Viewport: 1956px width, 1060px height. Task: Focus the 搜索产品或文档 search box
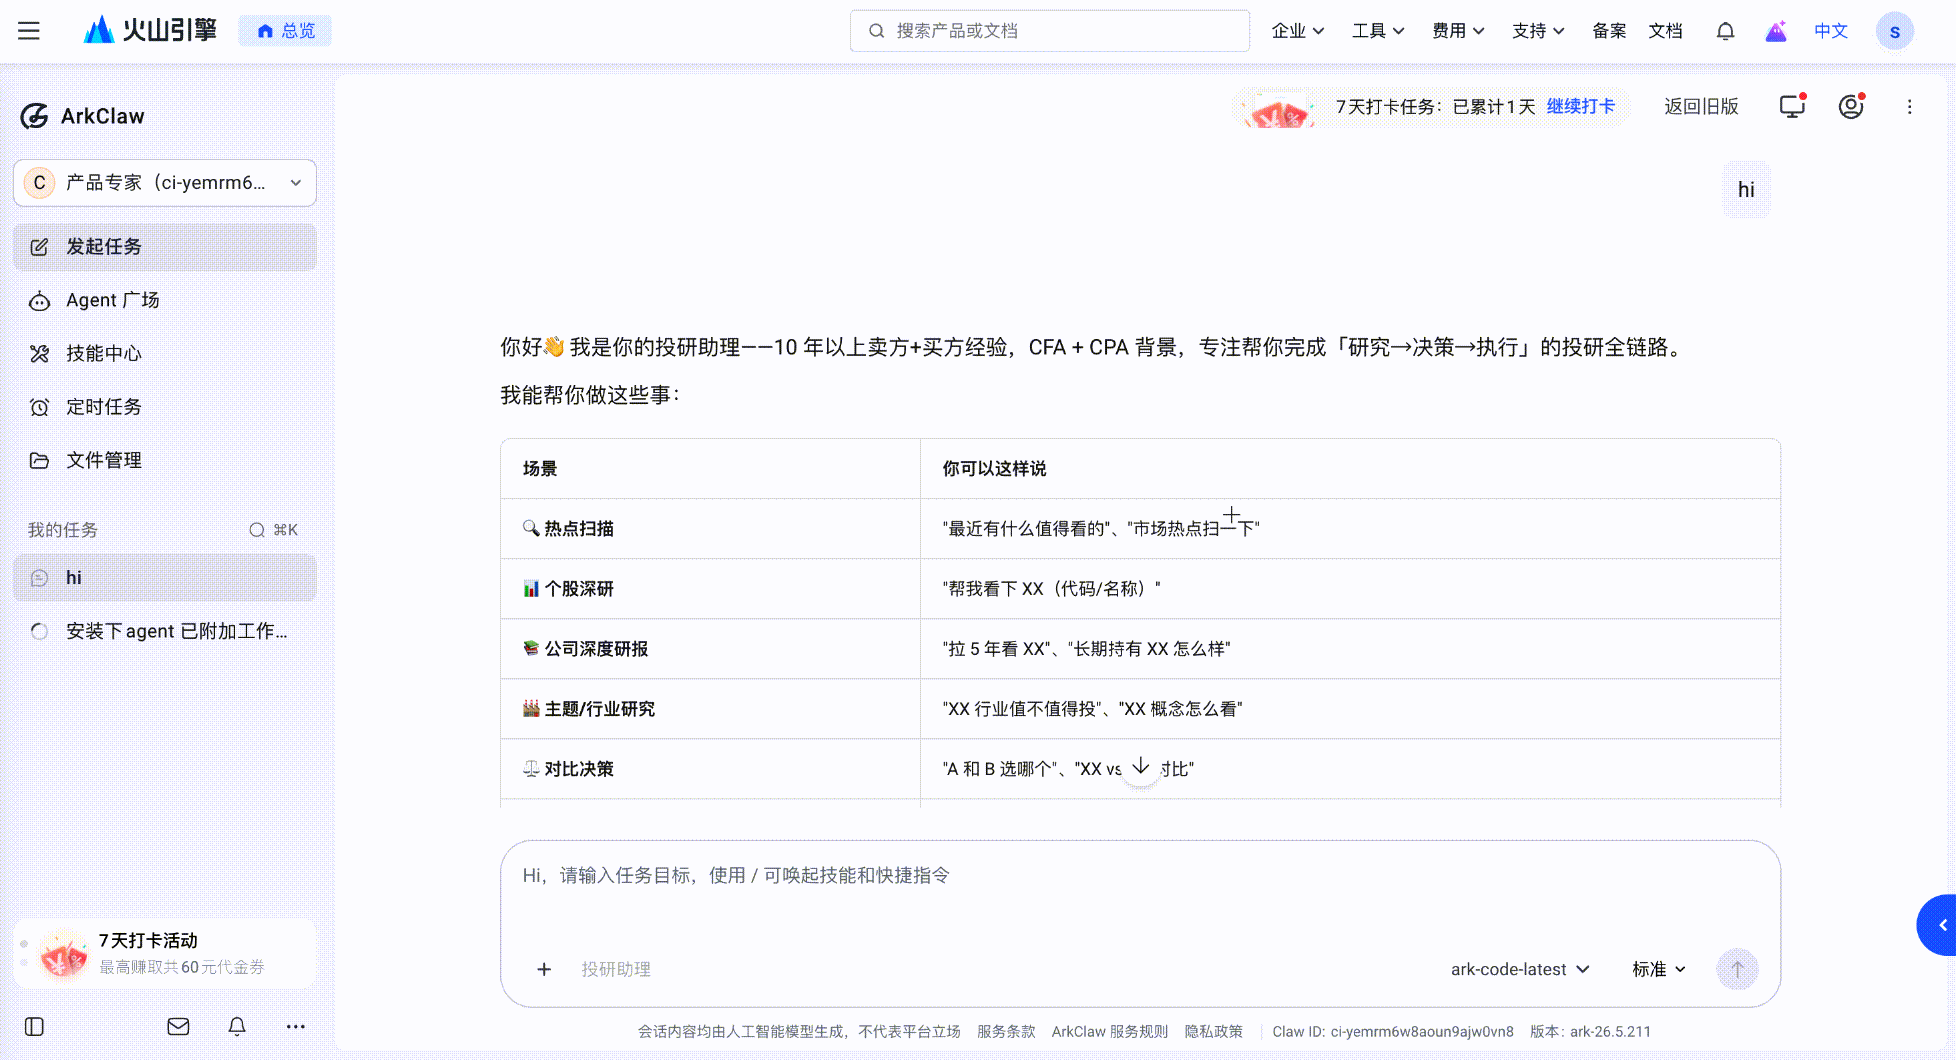pyautogui.click(x=1049, y=31)
